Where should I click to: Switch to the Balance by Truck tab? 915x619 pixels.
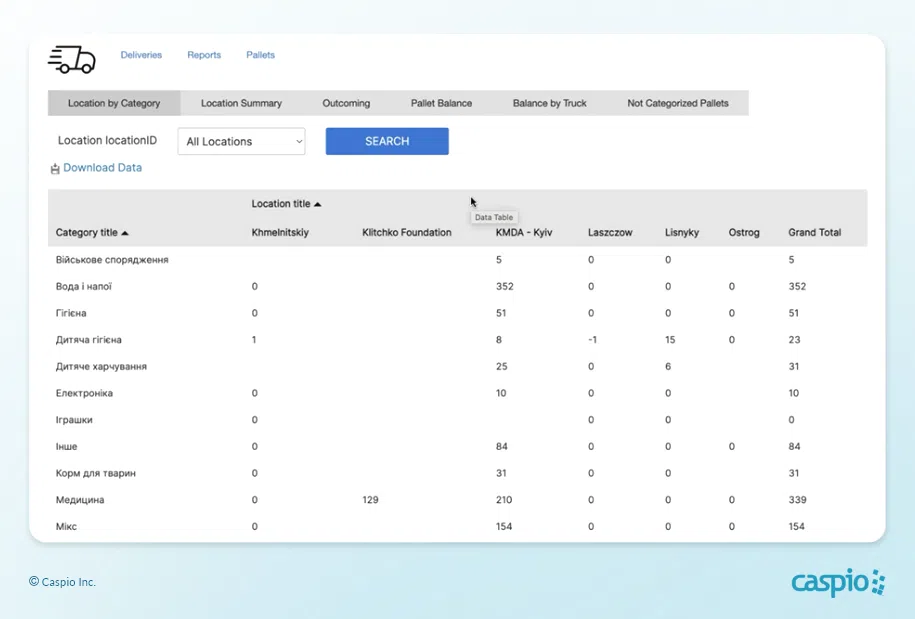549,103
